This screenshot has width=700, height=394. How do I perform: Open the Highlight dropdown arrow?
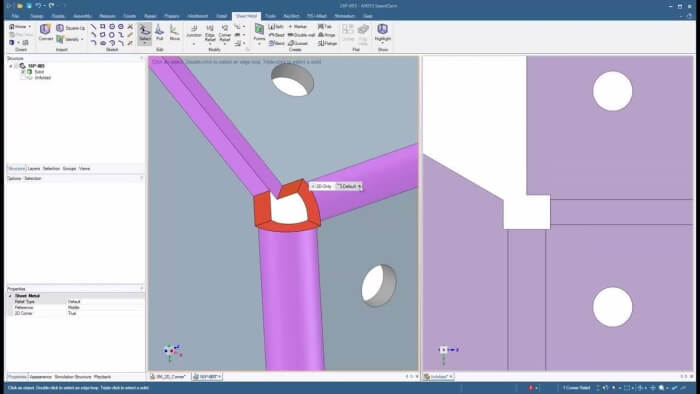[383, 44]
